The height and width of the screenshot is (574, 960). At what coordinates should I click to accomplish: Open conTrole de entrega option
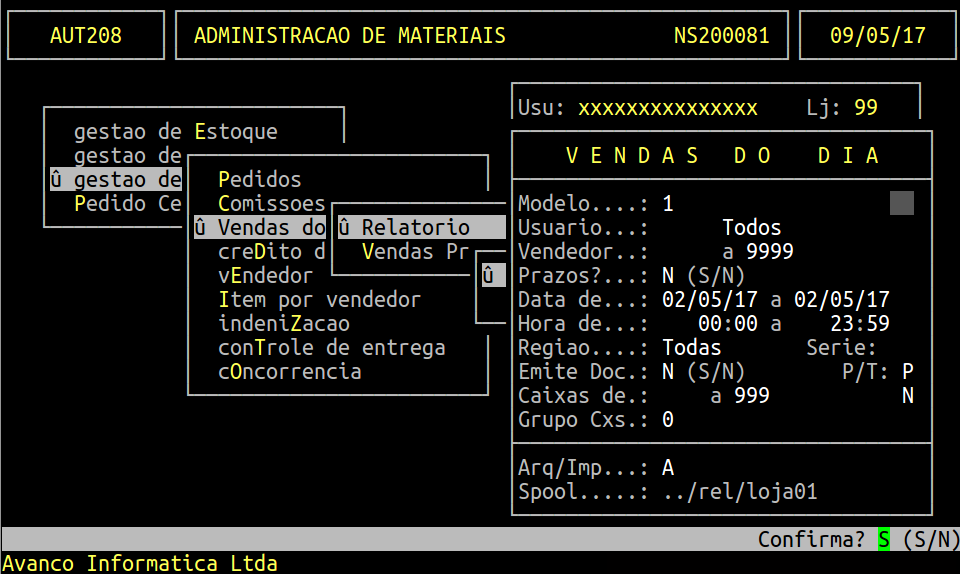pyautogui.click(x=331, y=348)
